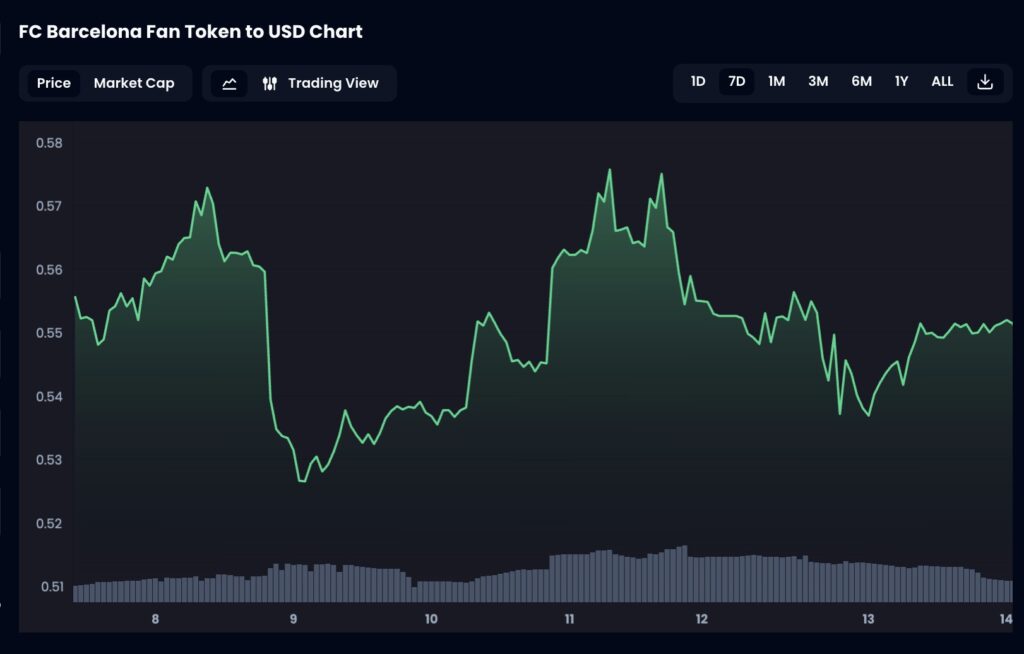This screenshot has width=1024, height=654.
Task: Select the 1D time range
Action: pos(698,82)
